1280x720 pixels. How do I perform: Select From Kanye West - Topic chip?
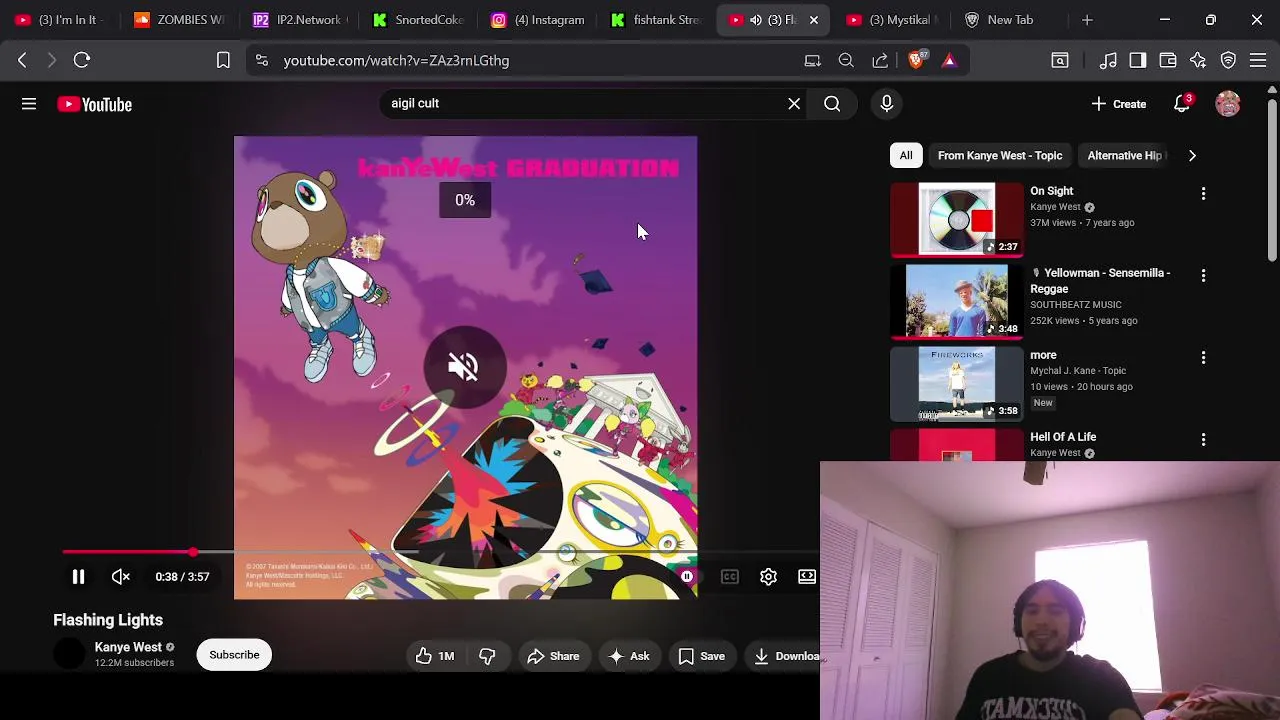(x=1000, y=155)
